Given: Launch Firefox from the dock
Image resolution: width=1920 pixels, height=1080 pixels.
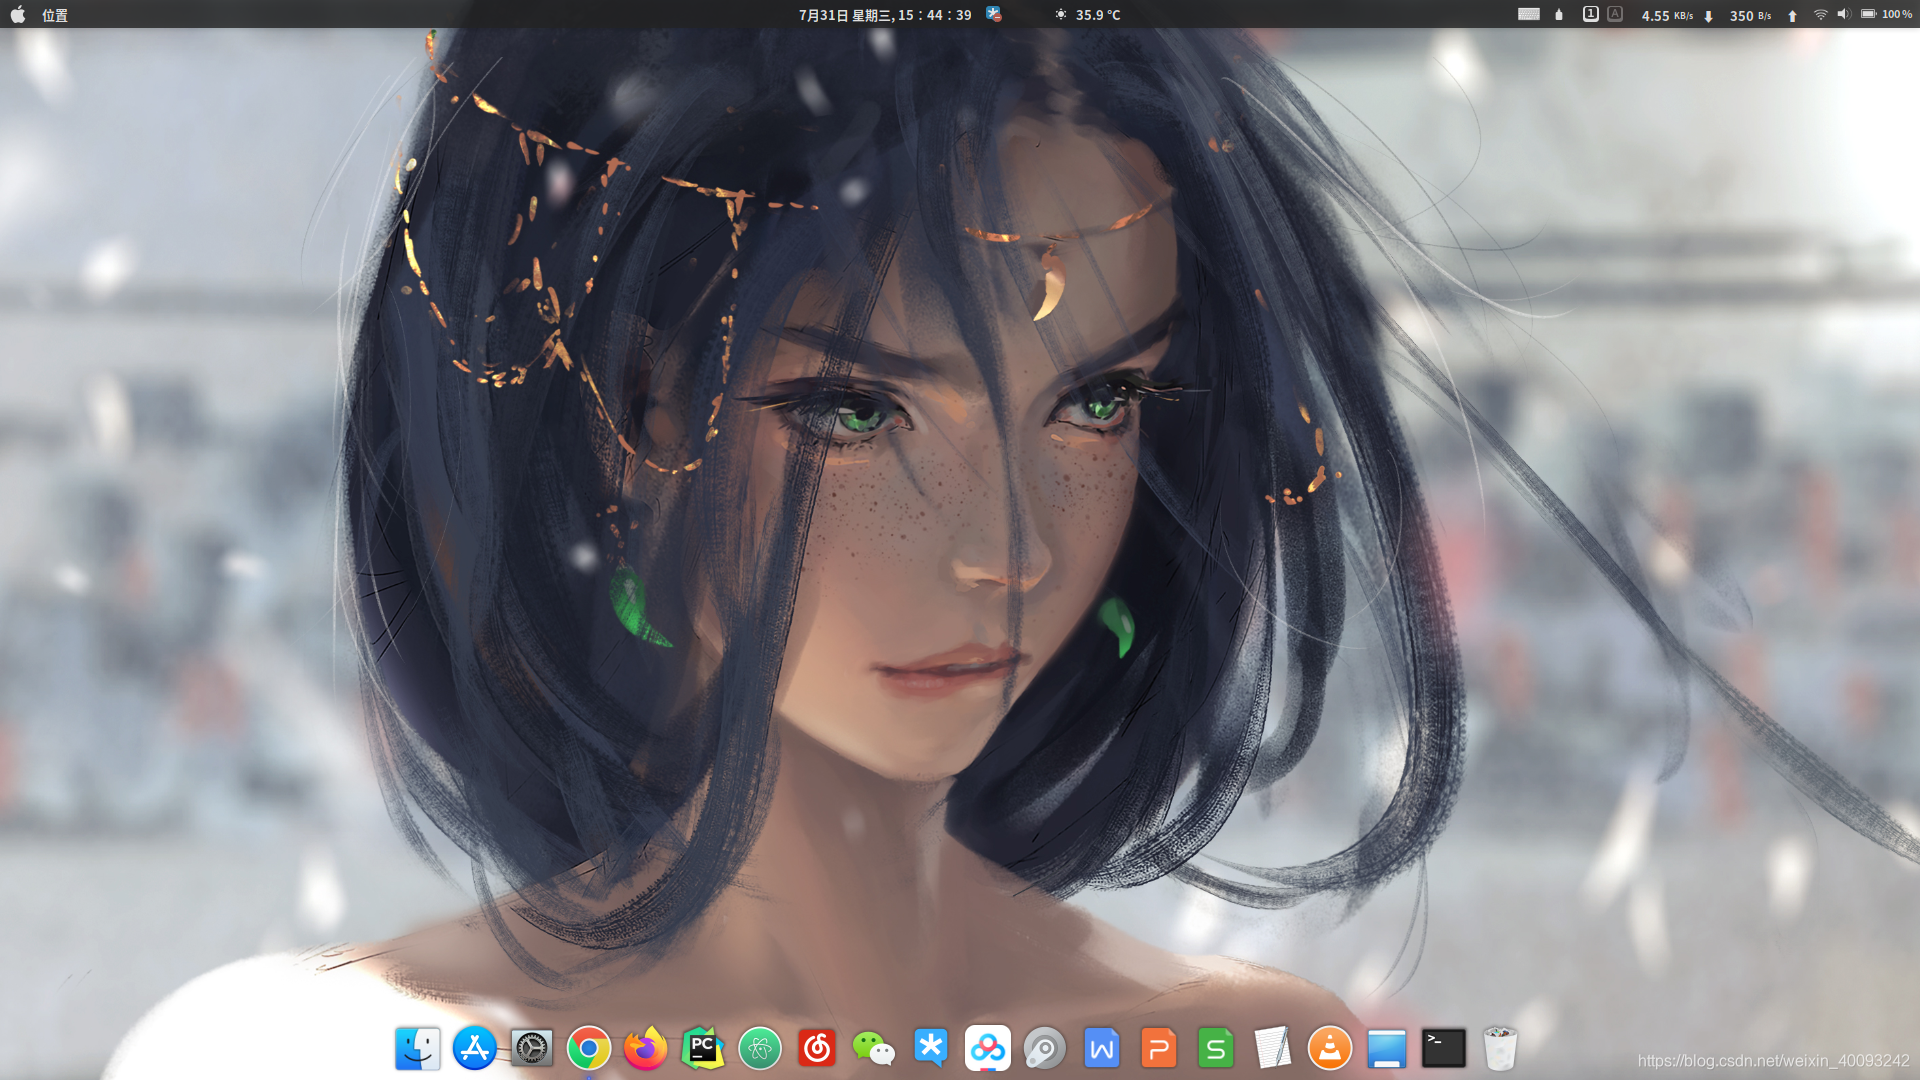Looking at the screenshot, I should pyautogui.click(x=646, y=1048).
